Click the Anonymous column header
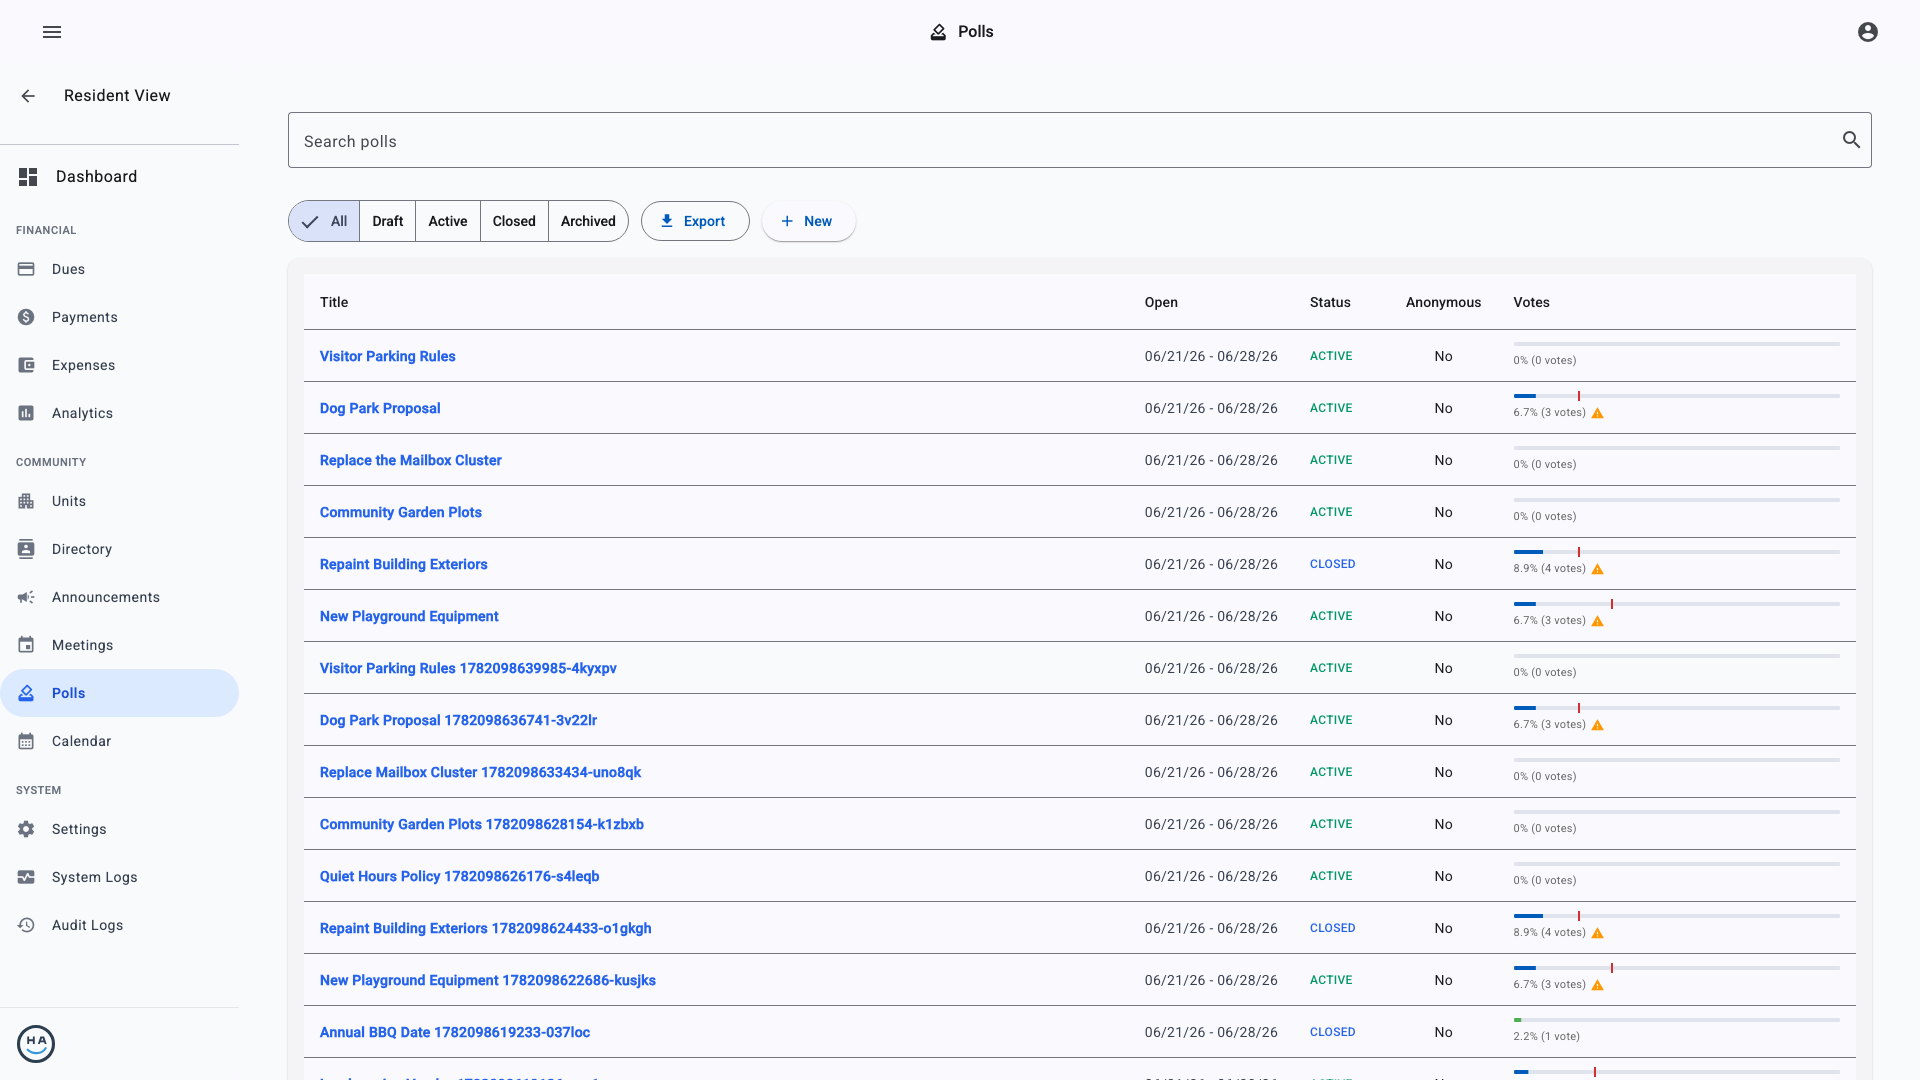The width and height of the screenshot is (1920, 1080). click(1443, 302)
